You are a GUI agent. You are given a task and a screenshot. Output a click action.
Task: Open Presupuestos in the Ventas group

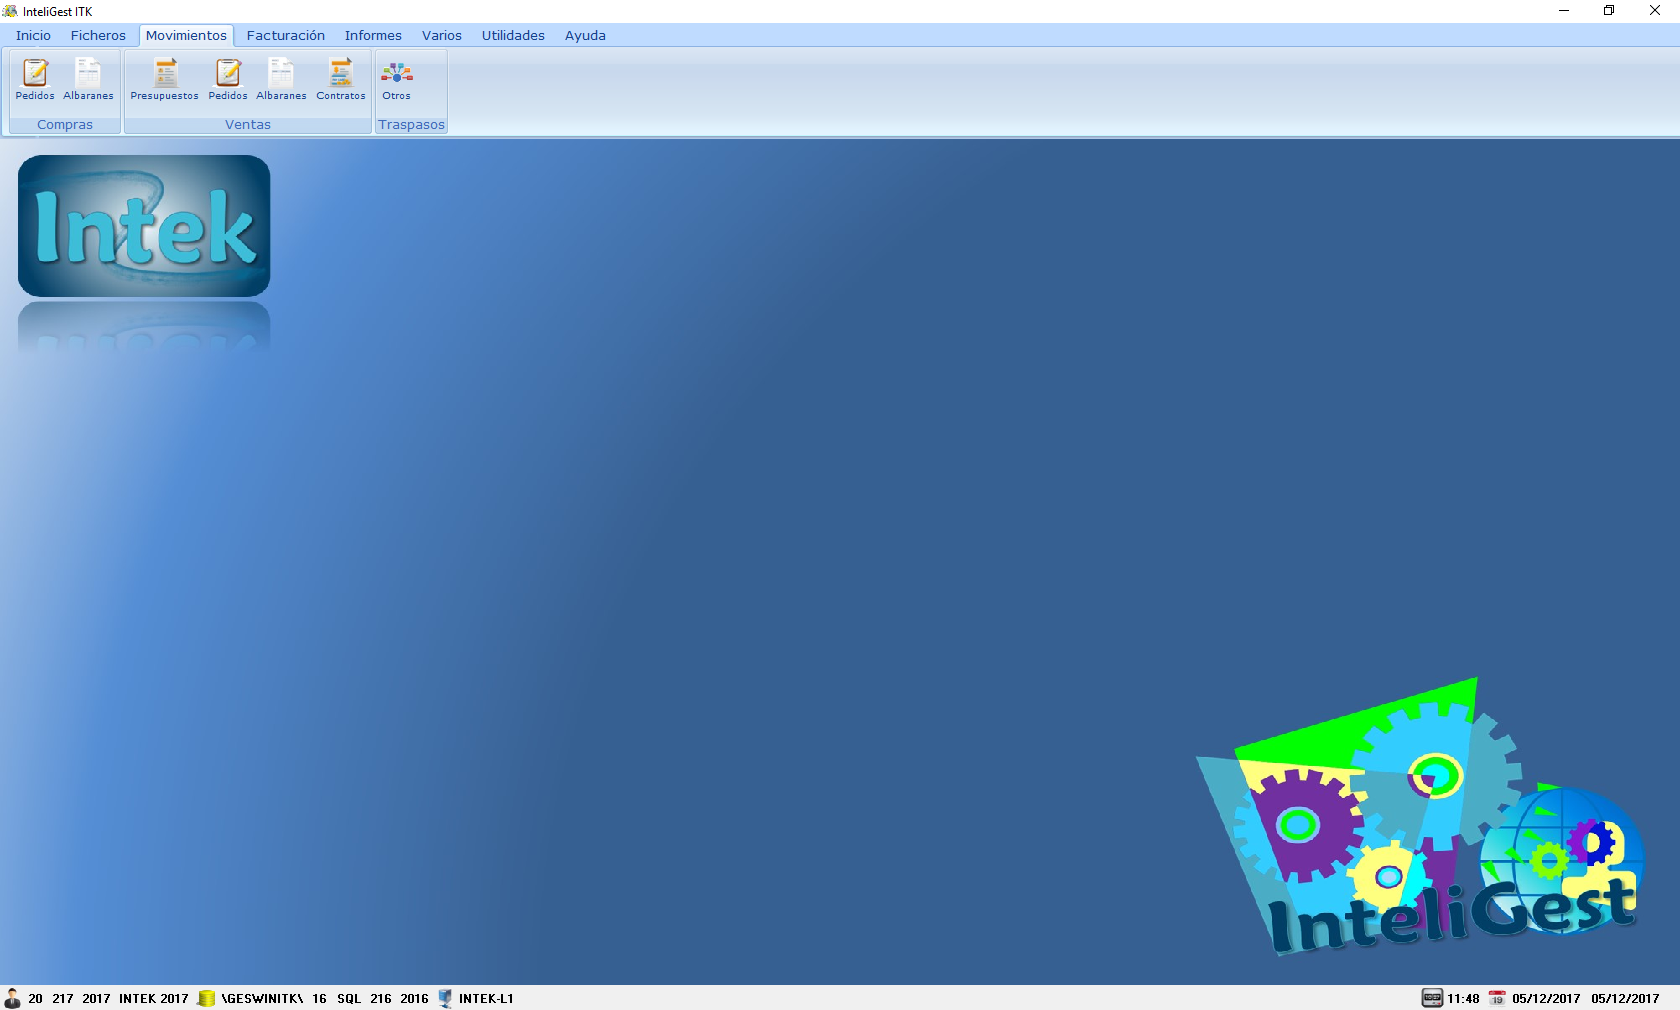coord(164,79)
